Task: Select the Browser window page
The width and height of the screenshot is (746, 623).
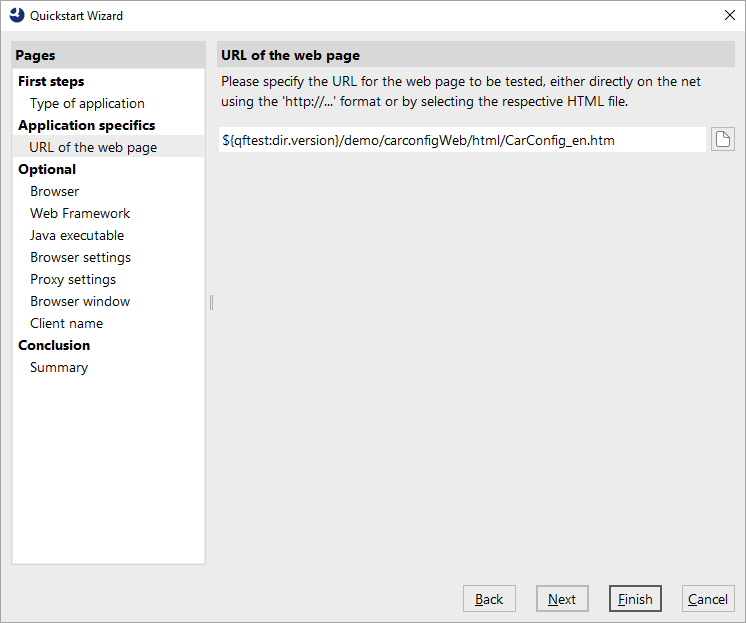Action: point(80,301)
